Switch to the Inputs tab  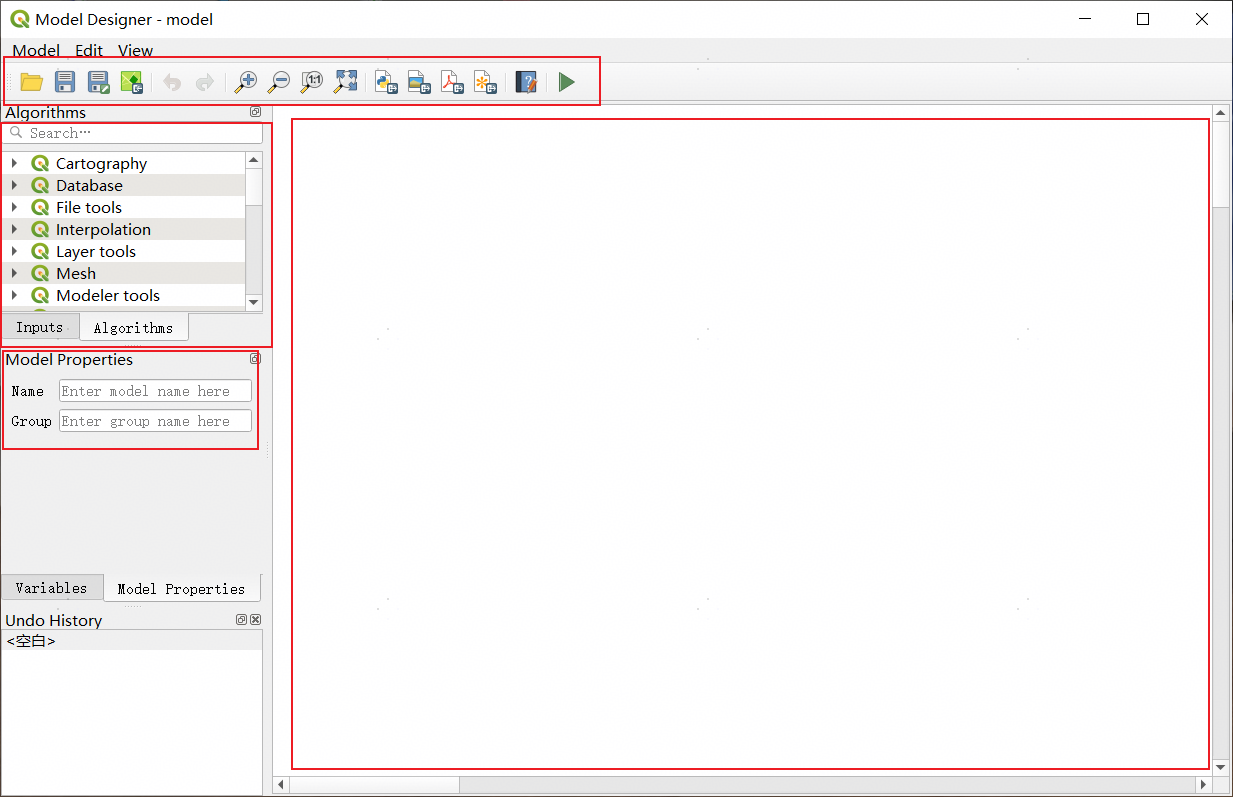point(40,327)
